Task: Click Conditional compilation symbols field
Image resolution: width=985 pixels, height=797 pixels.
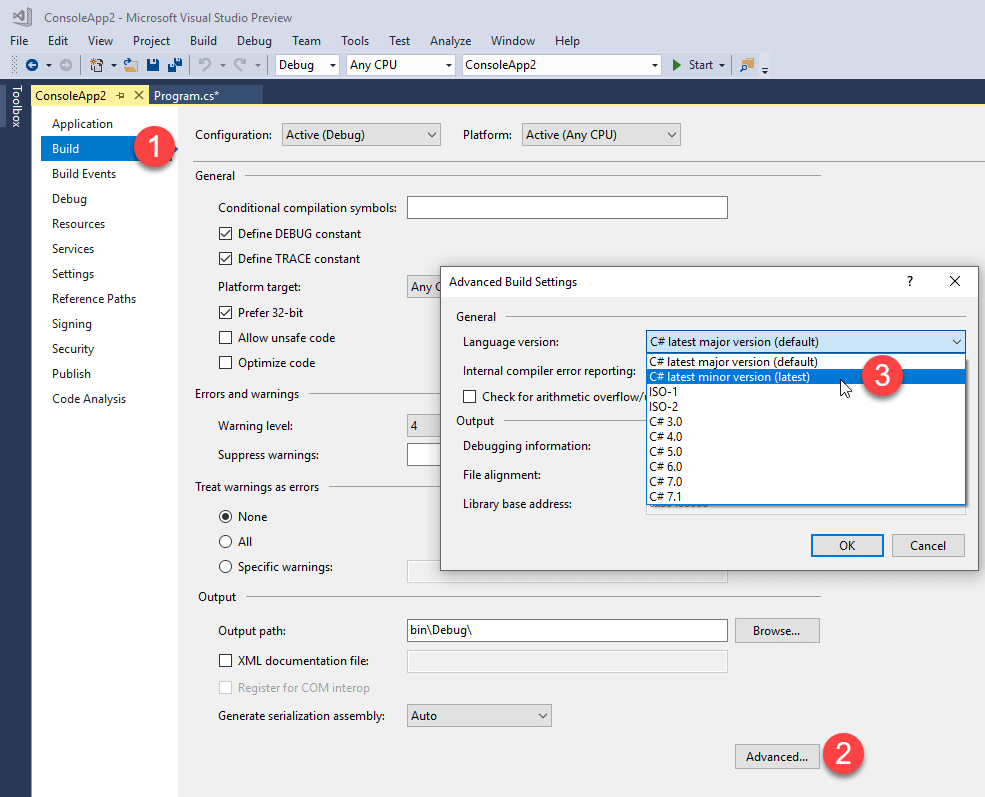Action: (567, 208)
